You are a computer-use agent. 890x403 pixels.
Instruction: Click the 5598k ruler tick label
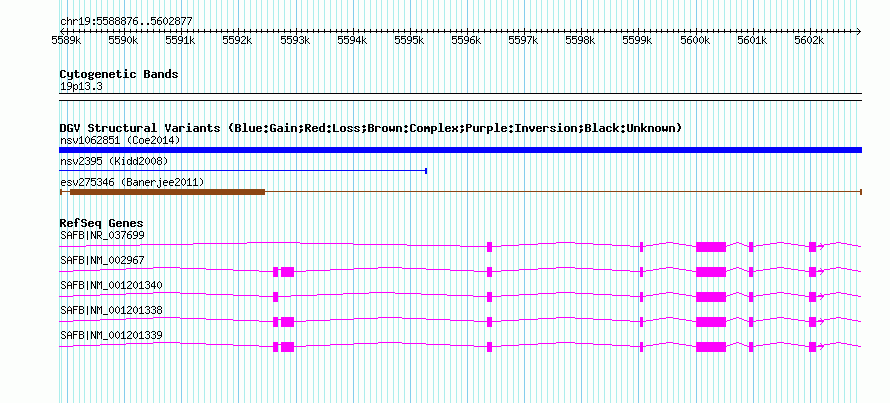(582, 40)
